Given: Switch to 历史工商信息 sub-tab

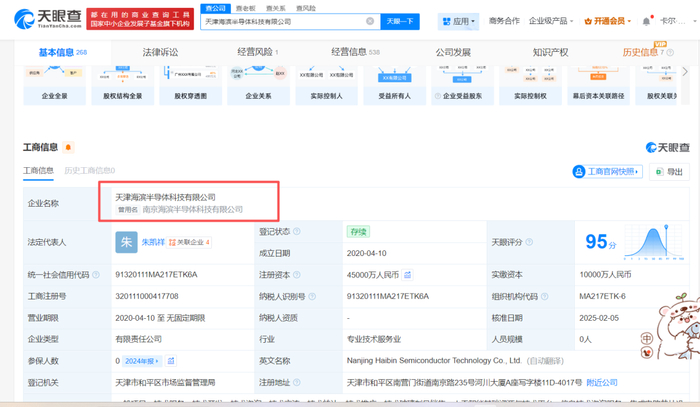Looking at the screenshot, I should (x=89, y=171).
